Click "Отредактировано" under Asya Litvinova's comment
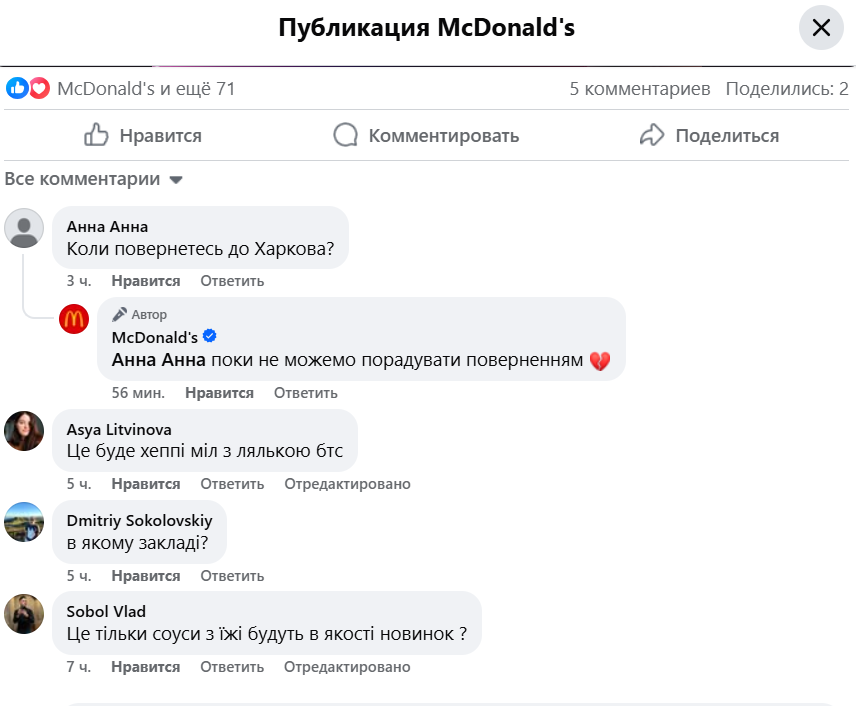This screenshot has width=856, height=706. click(347, 484)
